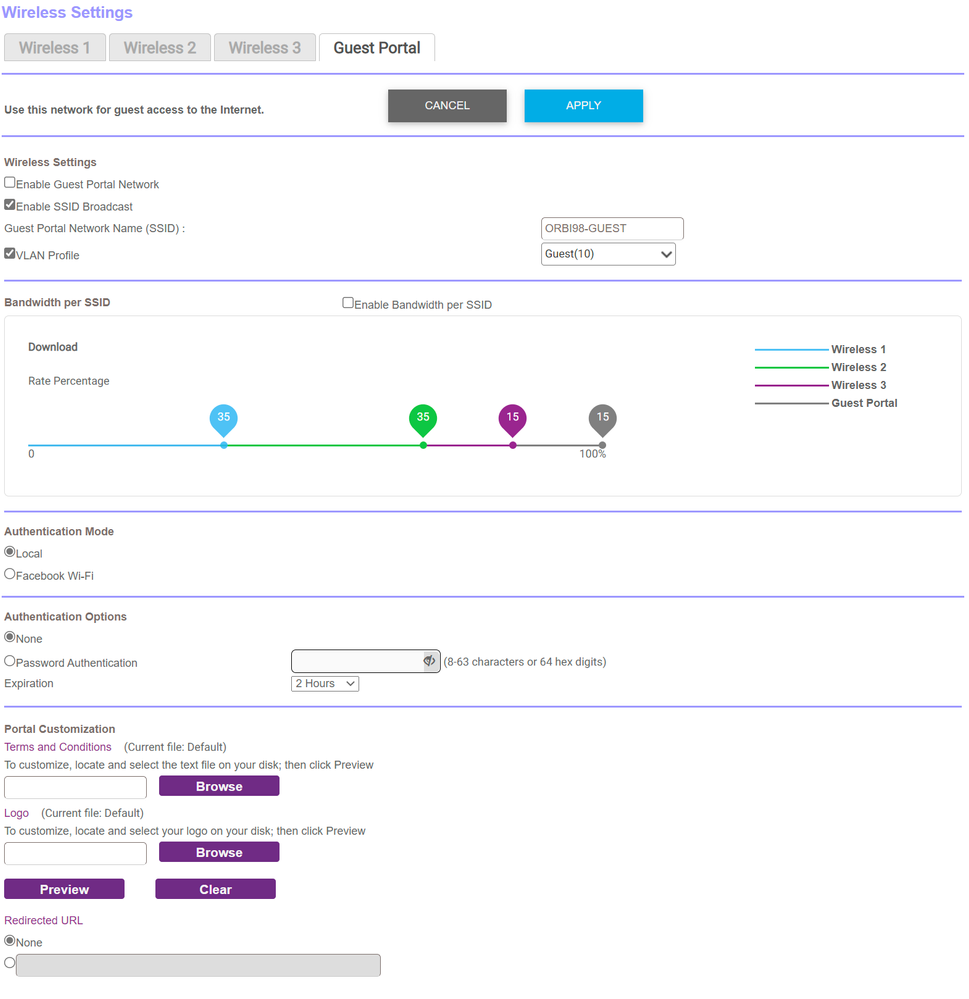Screen dimensions: 969x999
Task: Select the Wireless 3 tab
Action: point(265,48)
